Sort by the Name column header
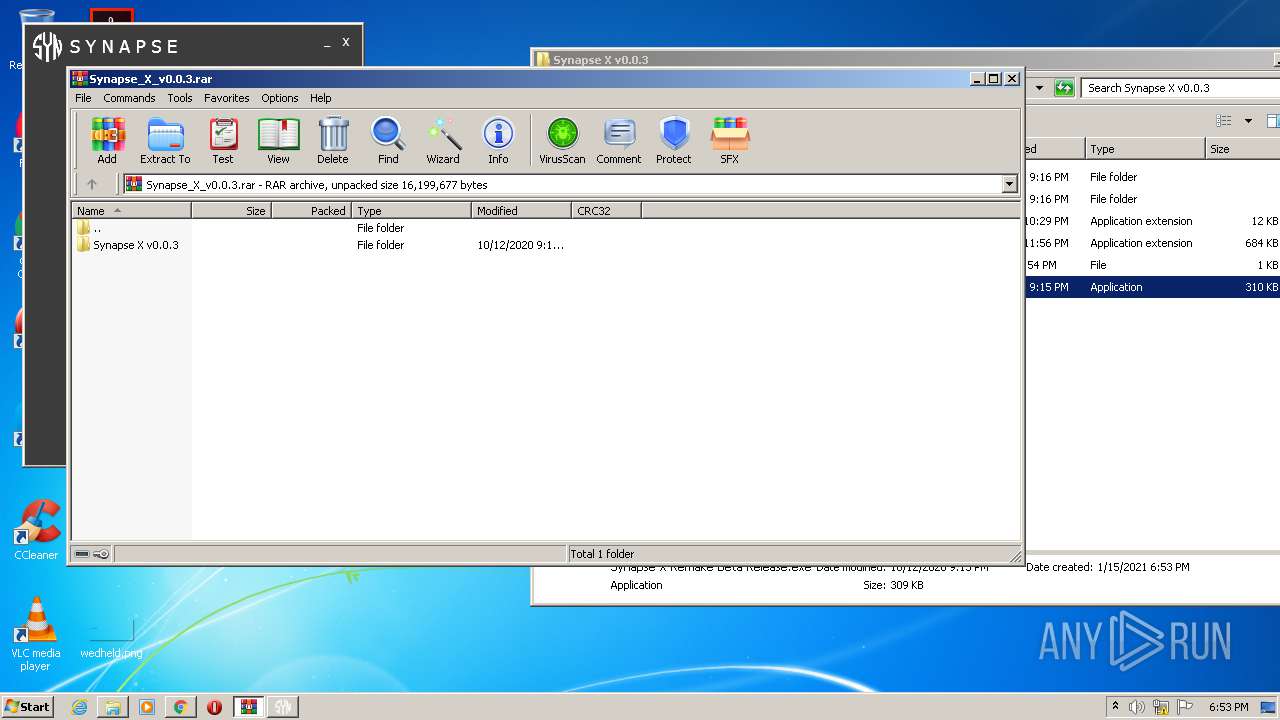The height and width of the screenshot is (720, 1280). click(x=131, y=210)
